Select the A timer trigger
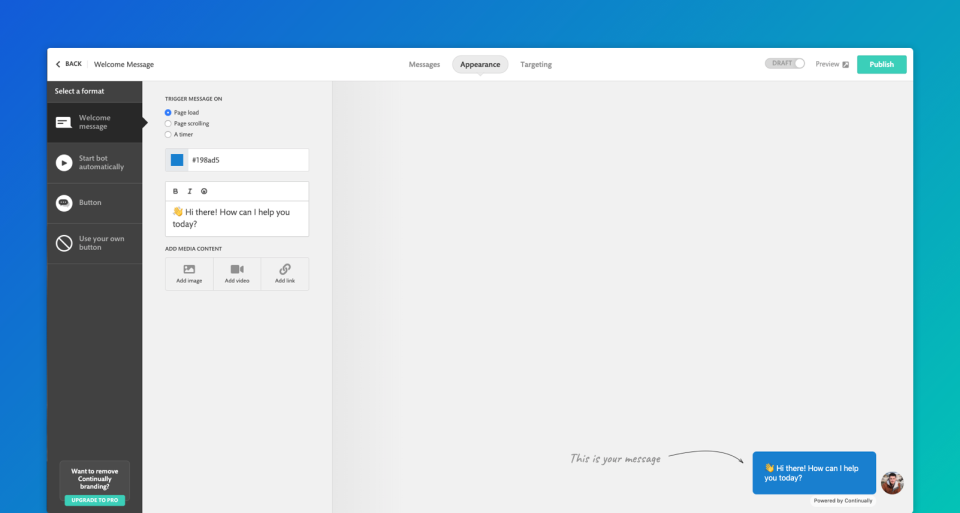Image resolution: width=960 pixels, height=513 pixels. point(168,135)
